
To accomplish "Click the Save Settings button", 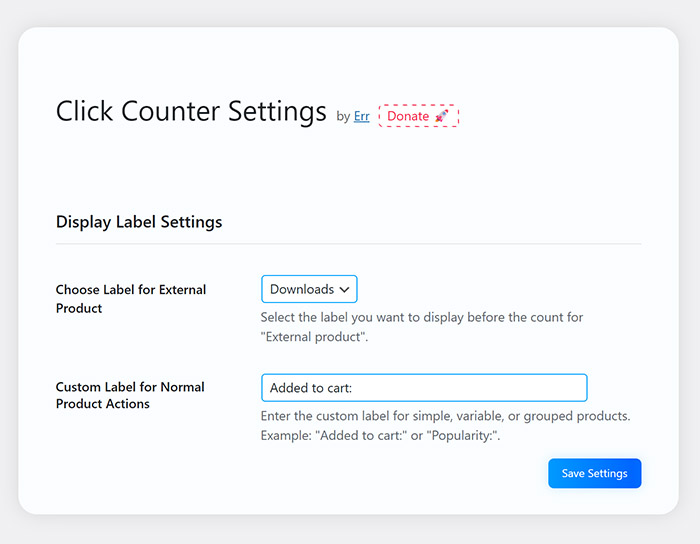I will (594, 473).
